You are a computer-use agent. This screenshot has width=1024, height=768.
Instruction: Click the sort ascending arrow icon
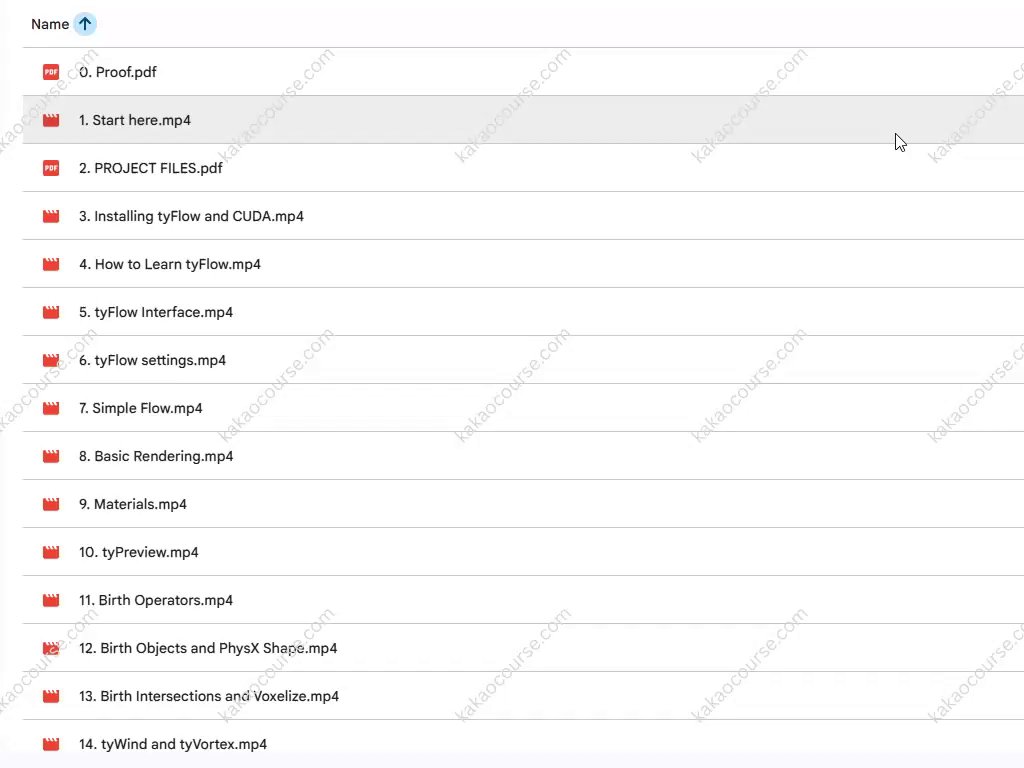pyautogui.click(x=85, y=24)
